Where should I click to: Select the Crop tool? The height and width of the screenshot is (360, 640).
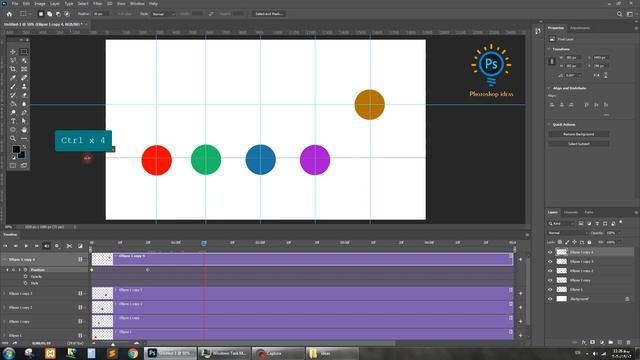(x=13, y=69)
